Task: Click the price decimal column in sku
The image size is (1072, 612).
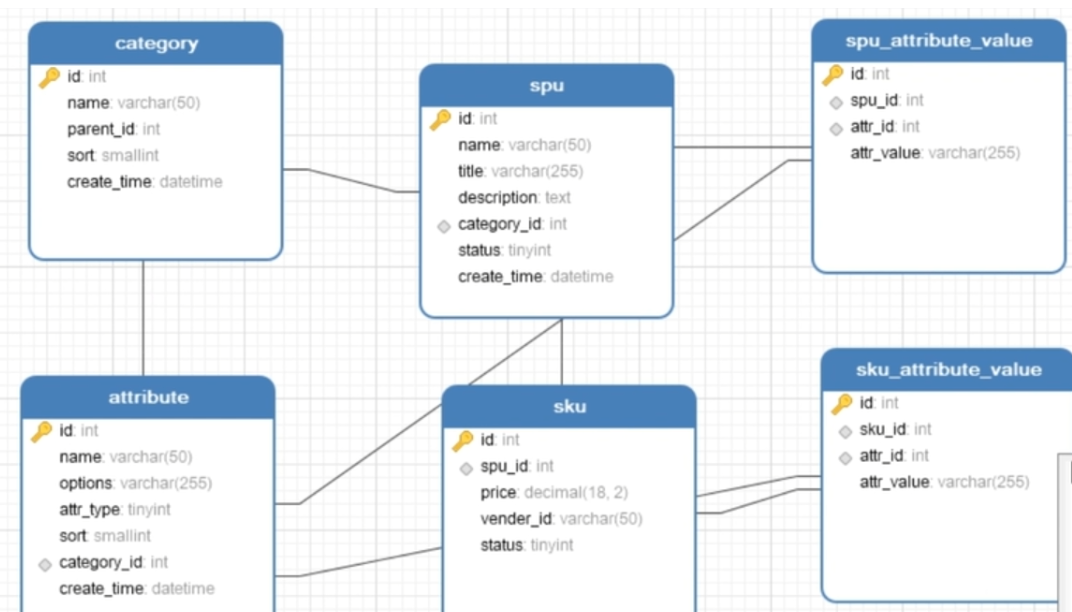Action: point(554,492)
